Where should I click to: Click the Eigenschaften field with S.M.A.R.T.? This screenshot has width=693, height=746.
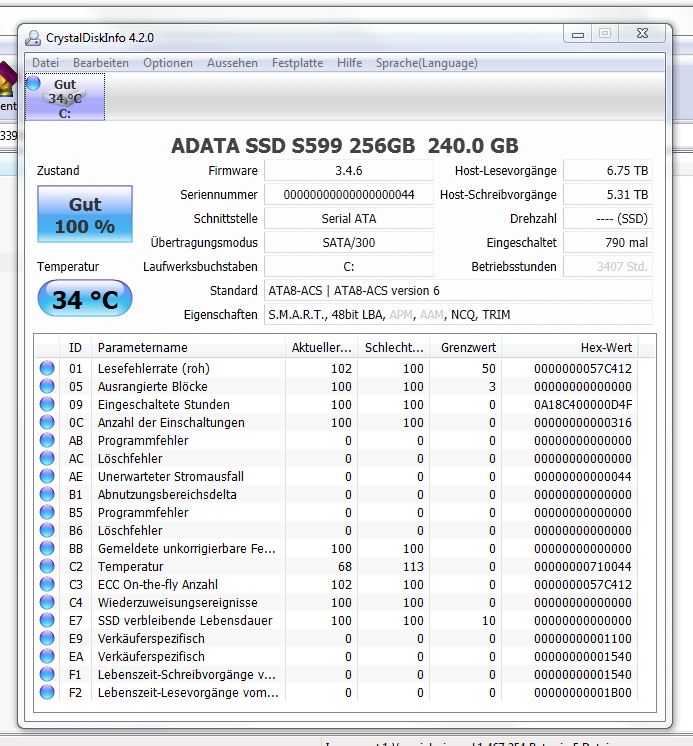pyautogui.click(x=459, y=314)
